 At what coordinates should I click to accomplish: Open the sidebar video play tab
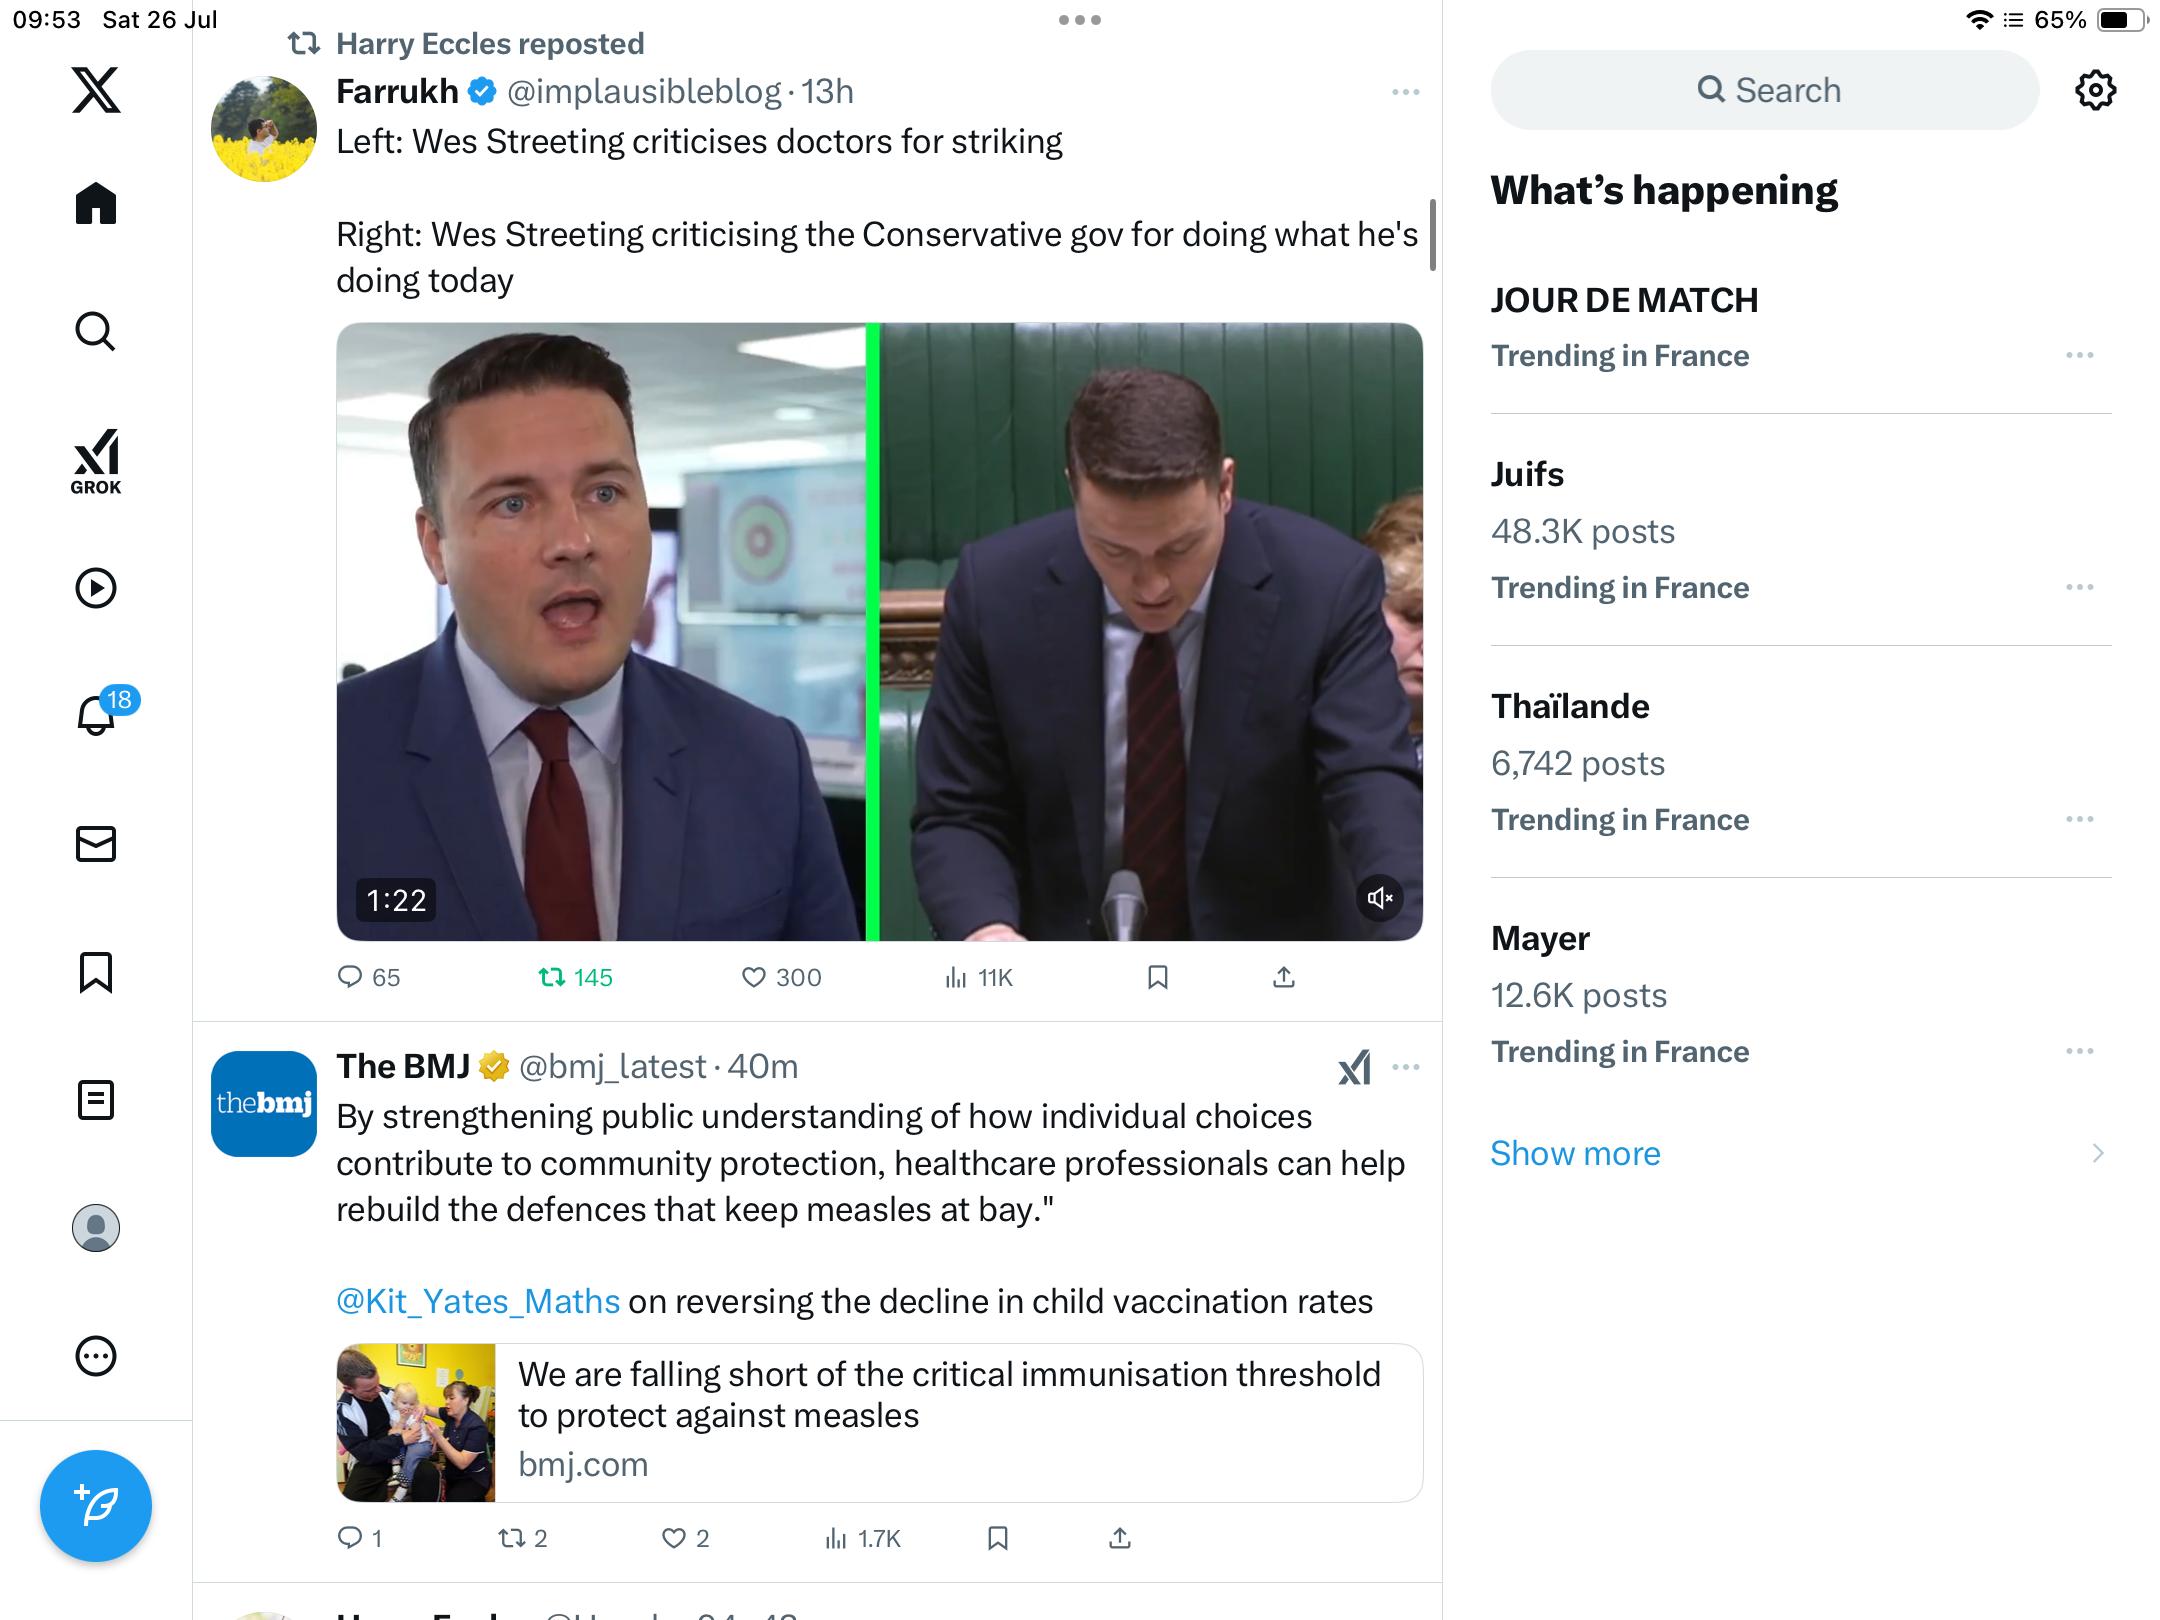96,588
